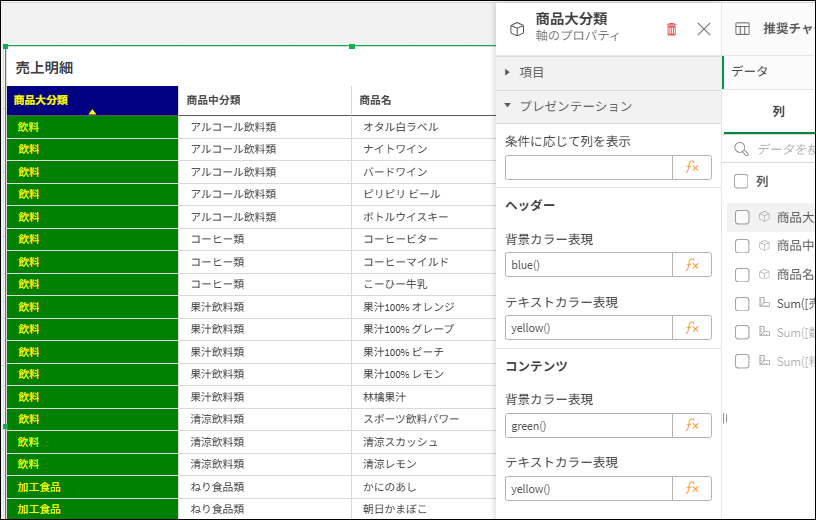Expand the 項目 section
Viewport: 816px width, 520px height.
(x=508, y=72)
